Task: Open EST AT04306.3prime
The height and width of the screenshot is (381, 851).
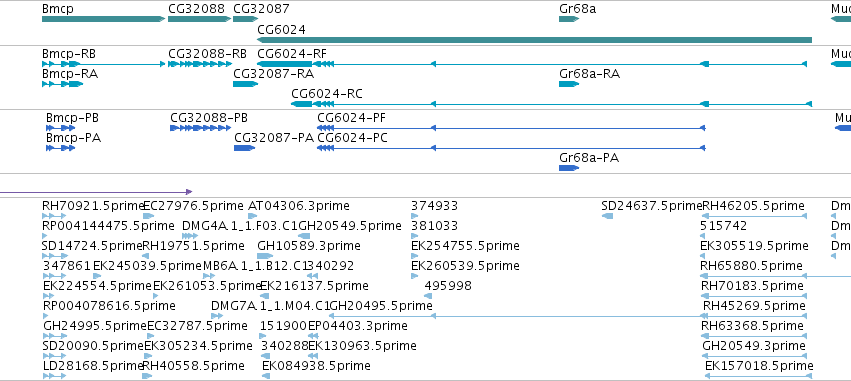Action: [299, 206]
